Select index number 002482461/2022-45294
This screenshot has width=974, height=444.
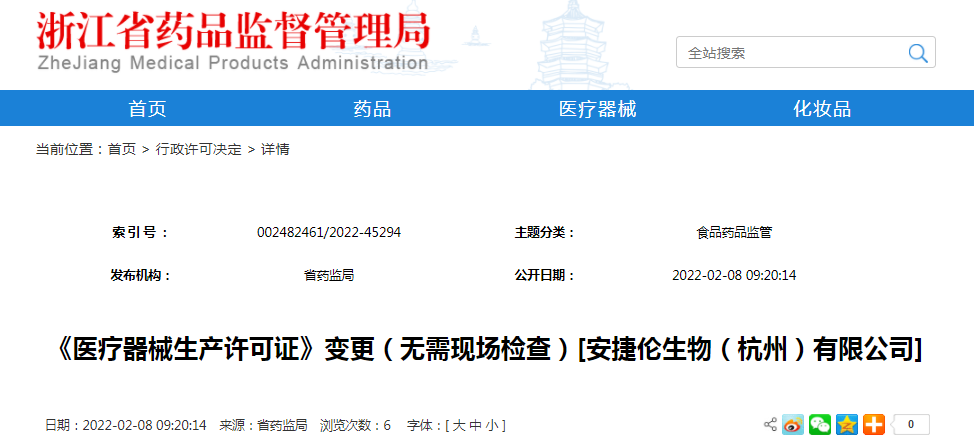pyautogui.click(x=329, y=233)
